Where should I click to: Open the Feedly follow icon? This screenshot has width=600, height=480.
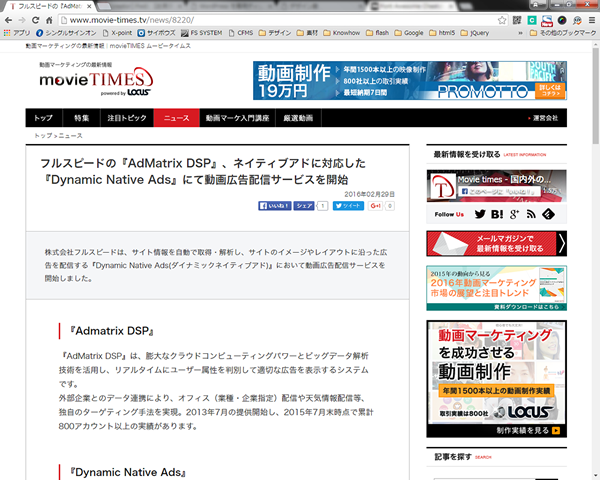tap(548, 214)
